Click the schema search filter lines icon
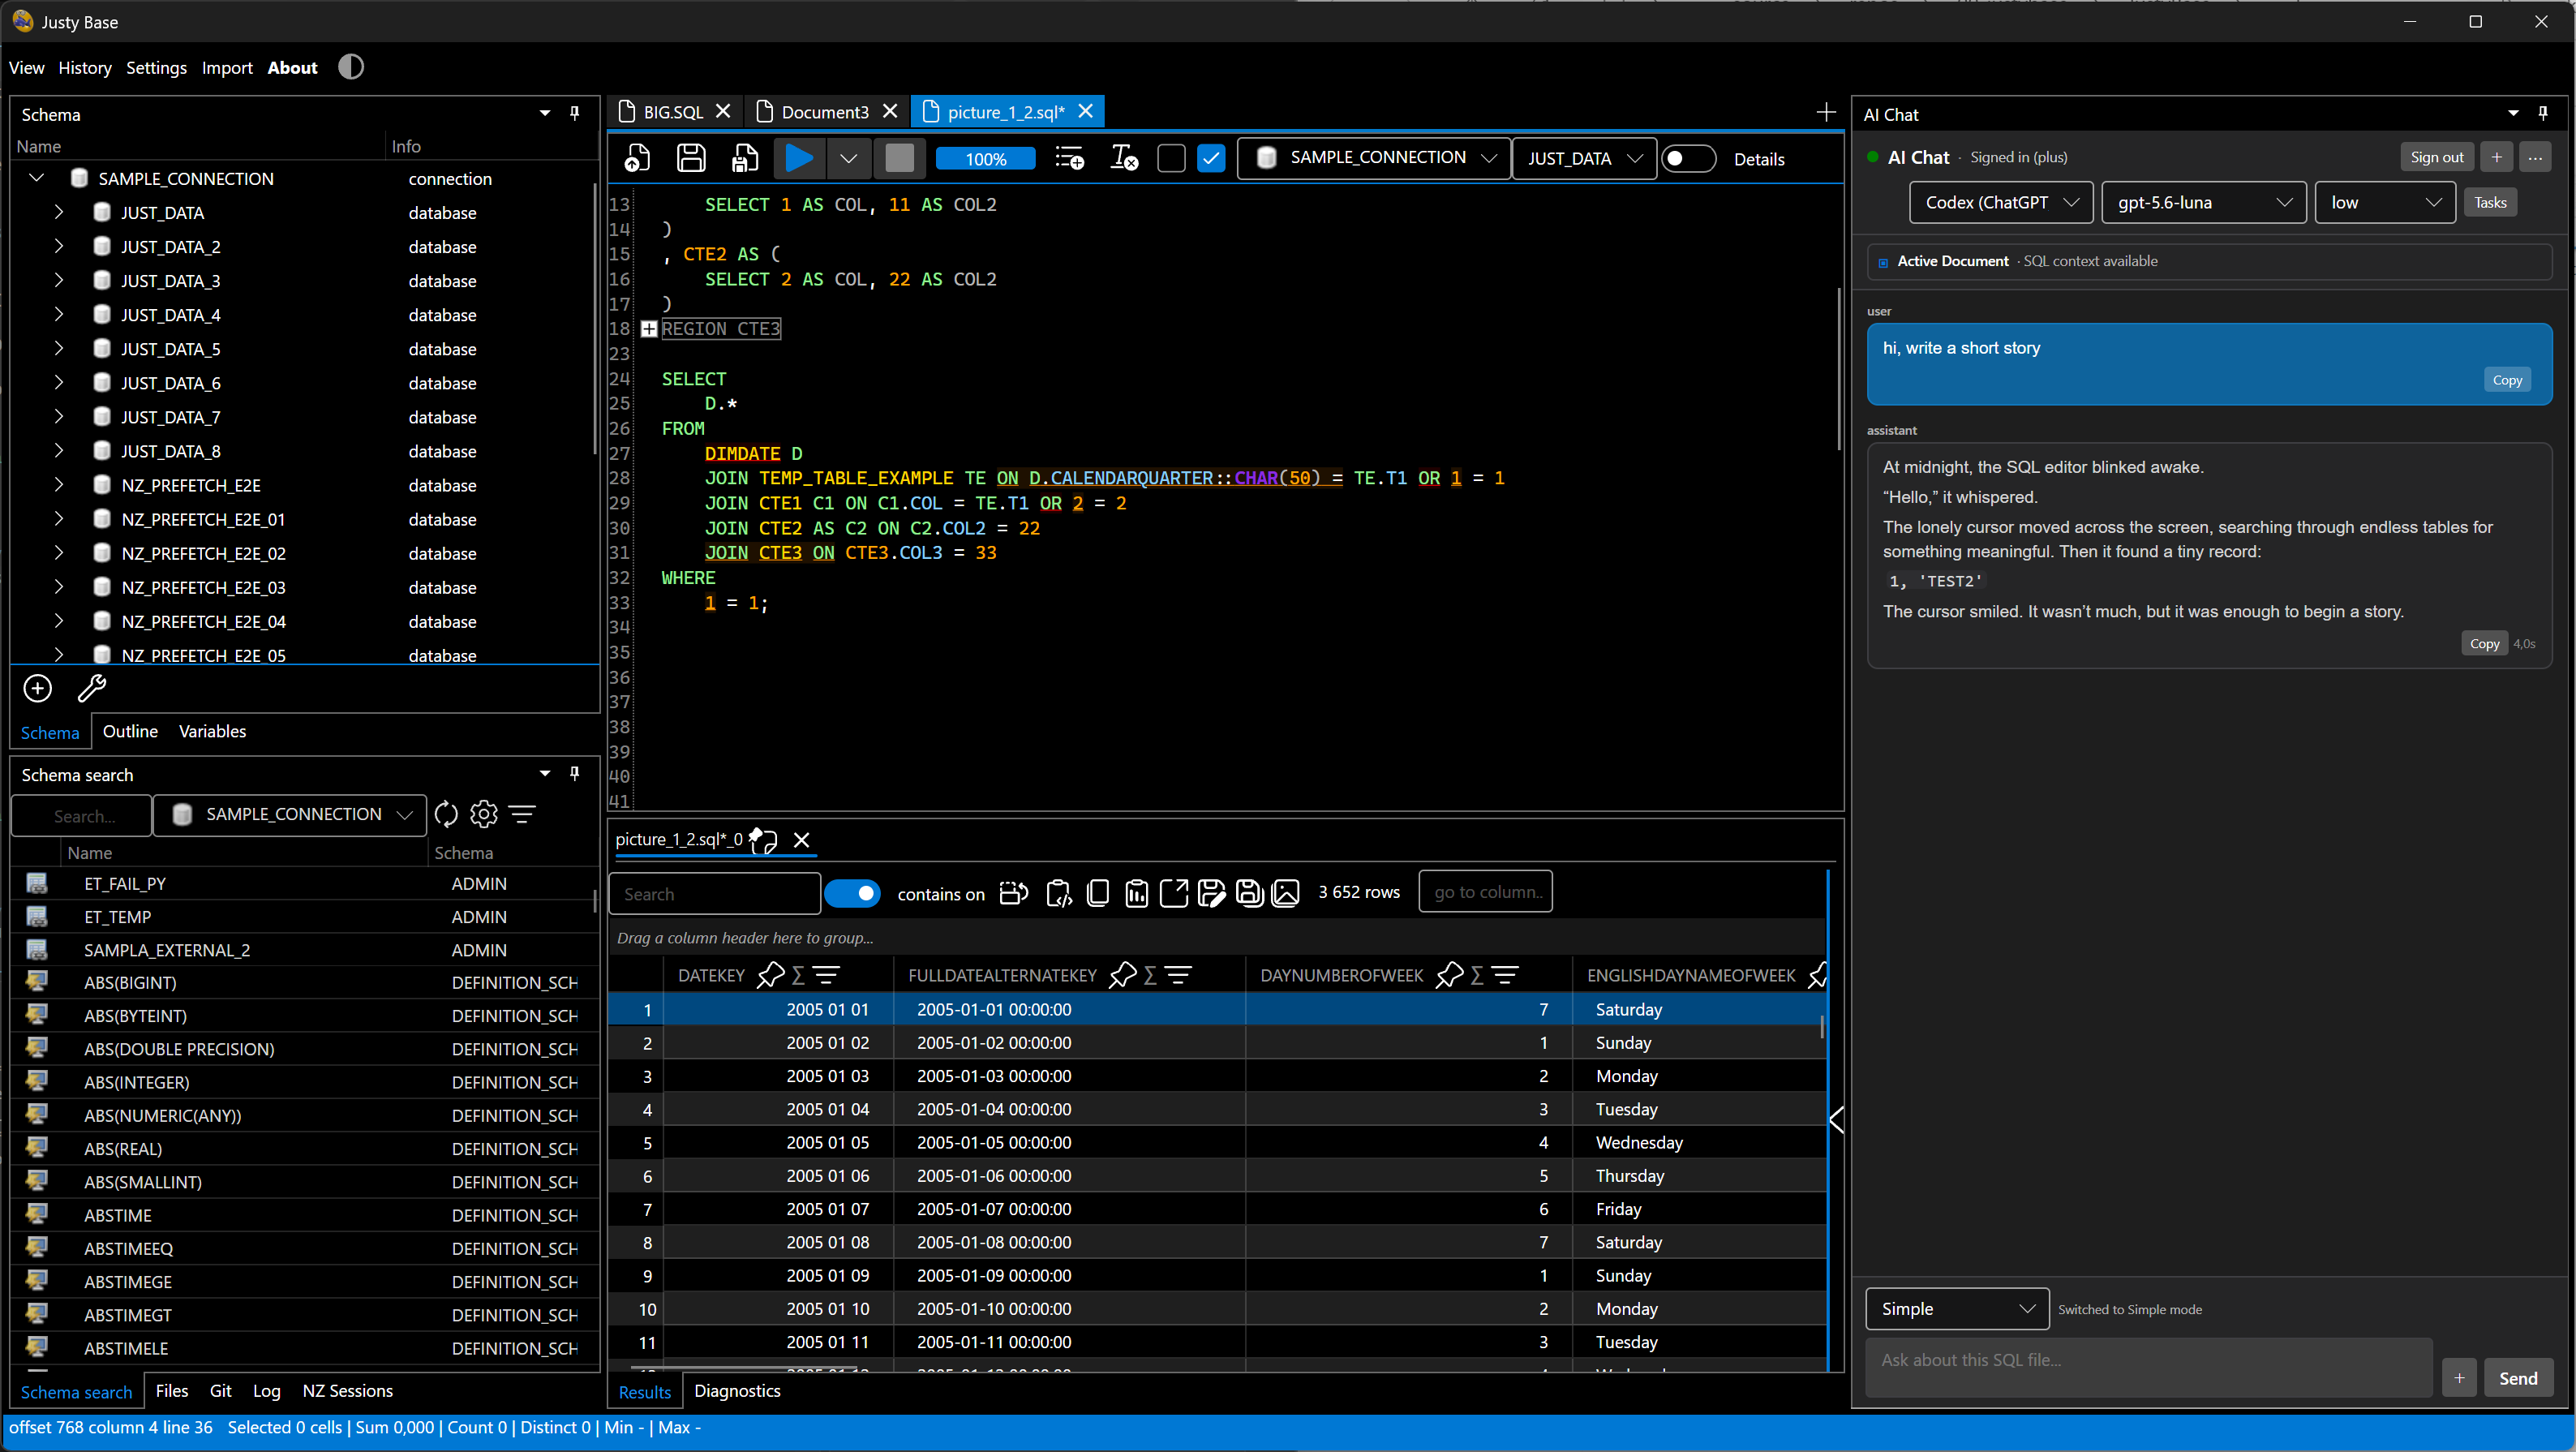Image resolution: width=2576 pixels, height=1452 pixels. click(522, 815)
